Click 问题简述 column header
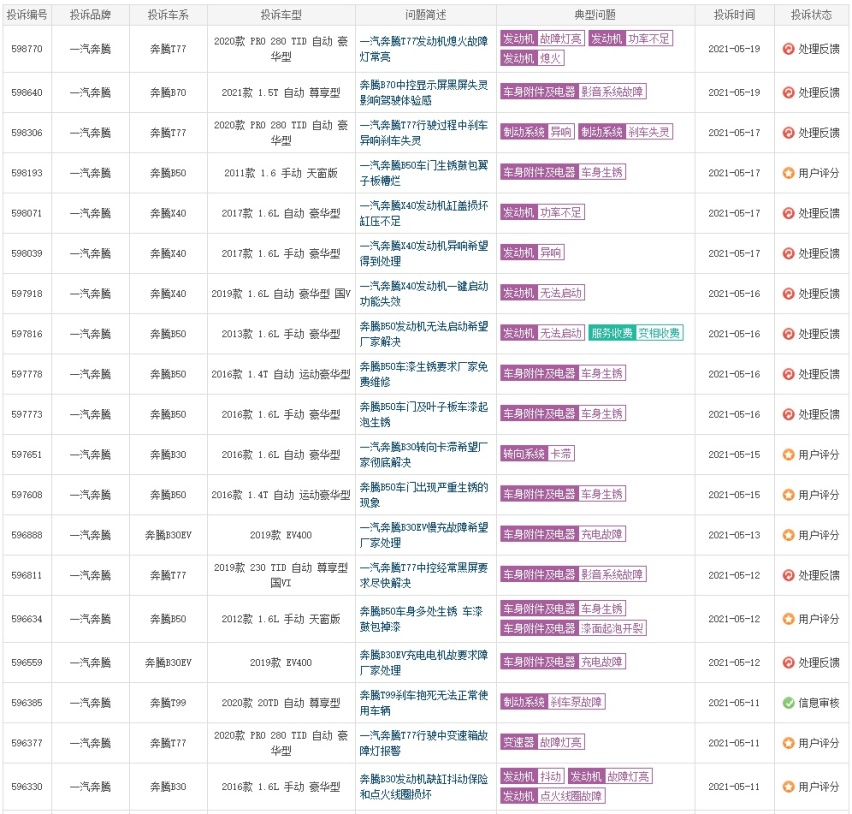852x814 pixels. [x=425, y=15]
